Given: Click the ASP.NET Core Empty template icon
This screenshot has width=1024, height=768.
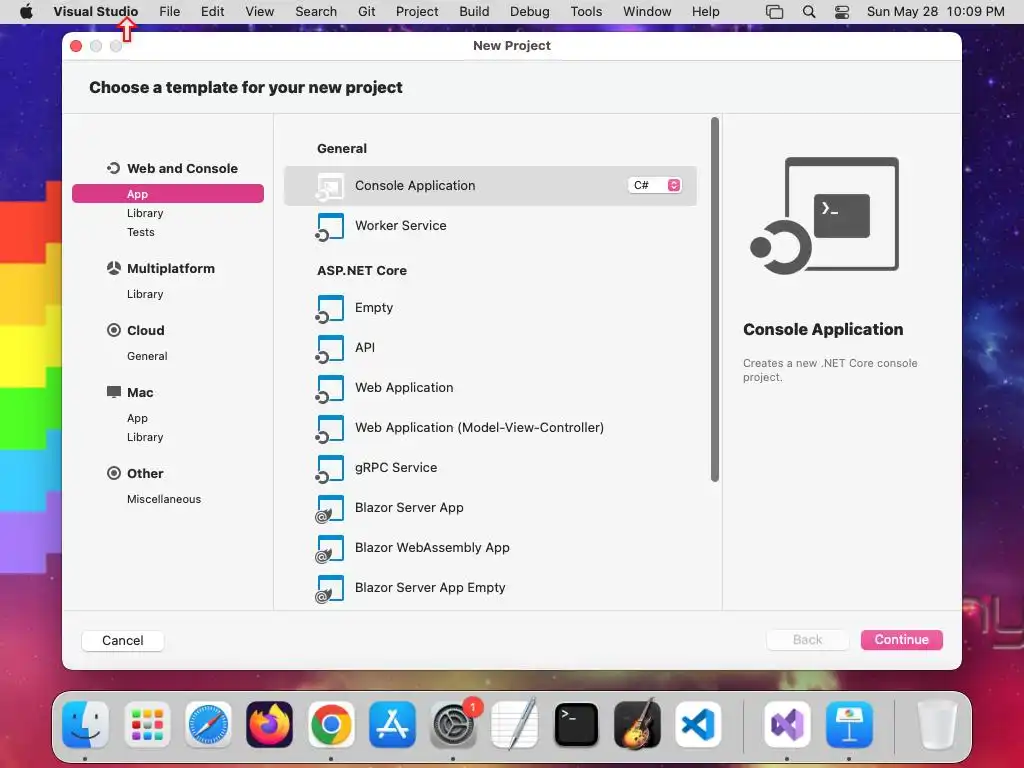Looking at the screenshot, I should click(x=330, y=309).
